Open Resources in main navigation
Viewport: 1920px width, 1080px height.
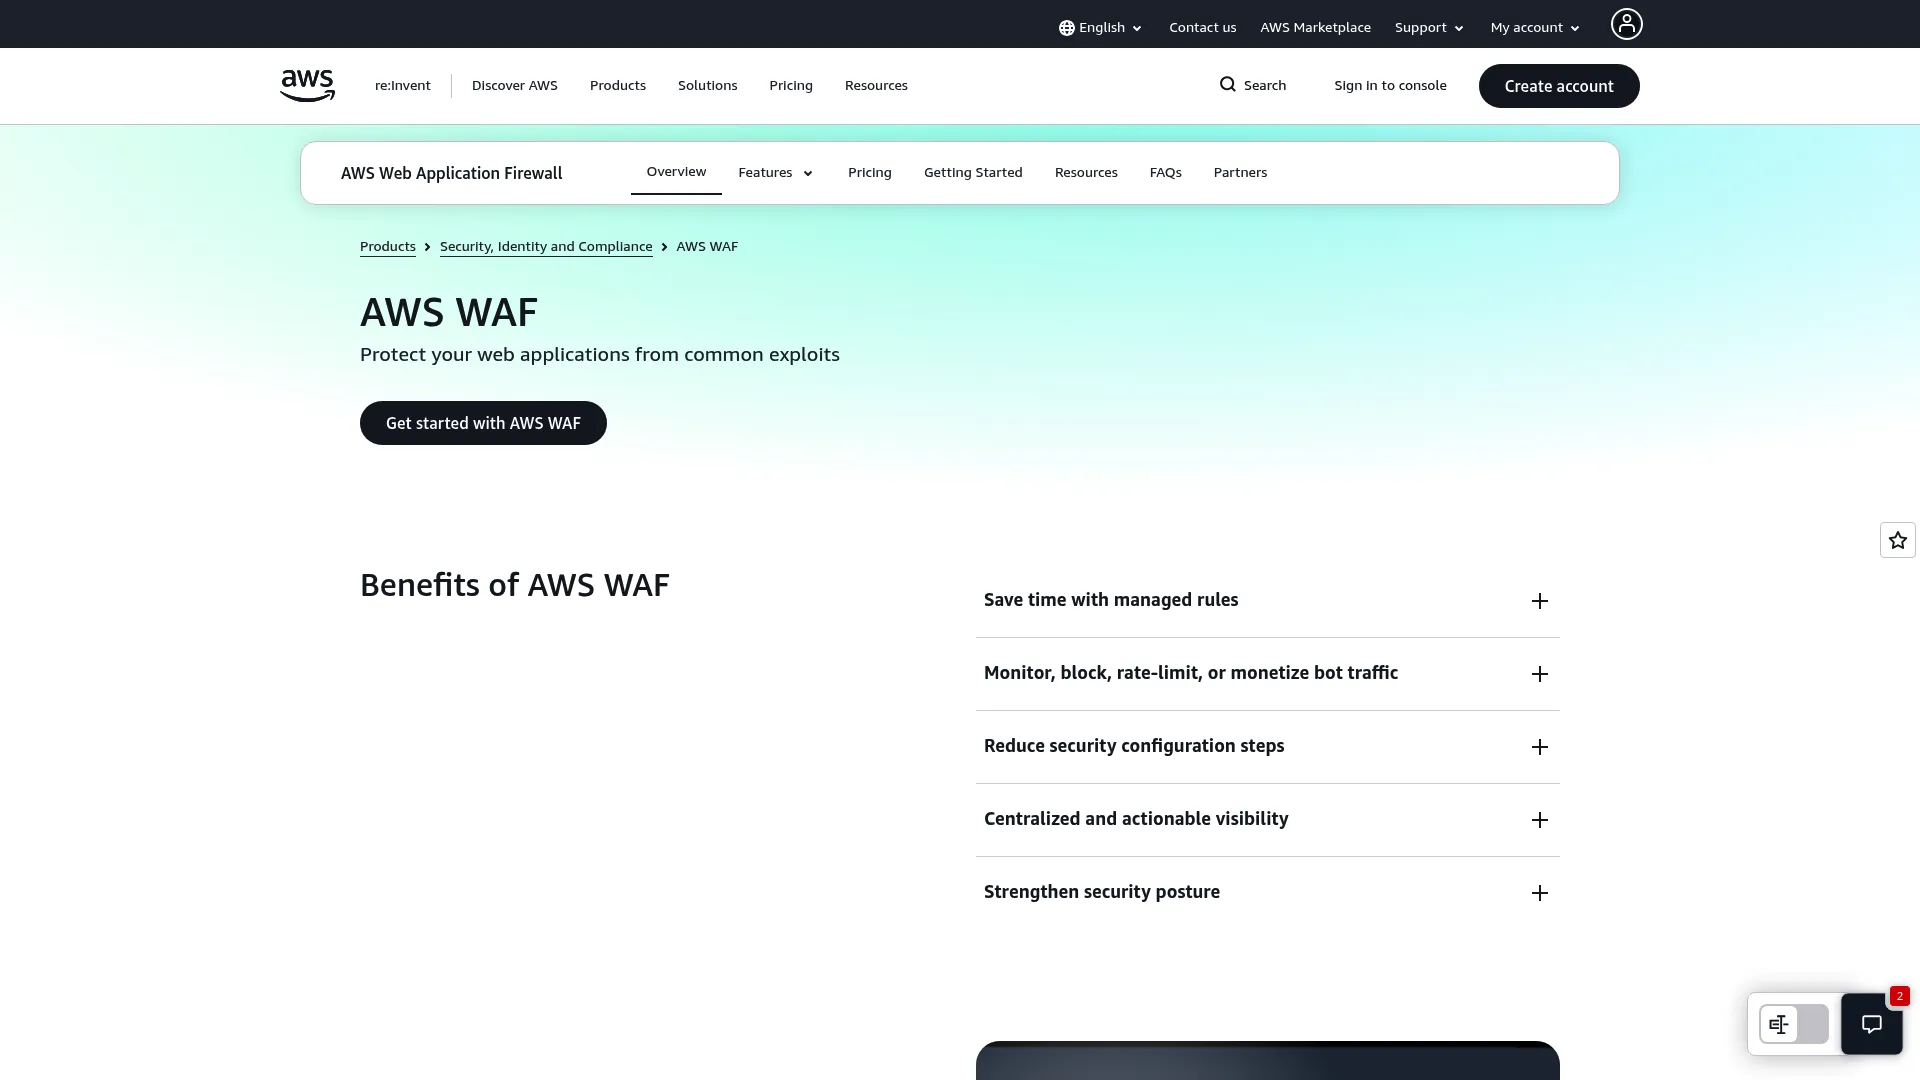(876, 86)
